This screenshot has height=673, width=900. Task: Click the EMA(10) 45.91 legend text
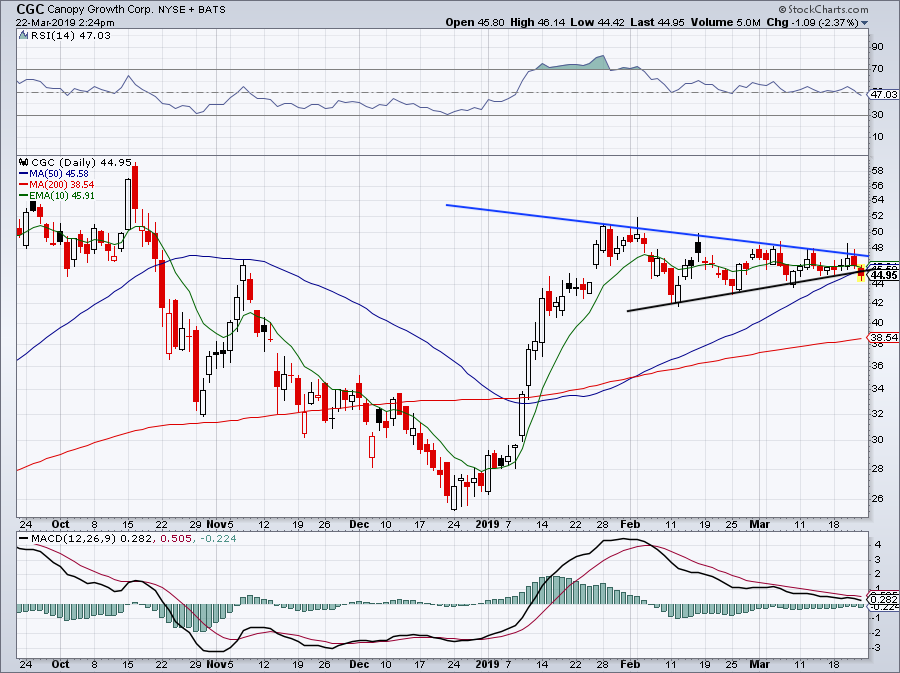[x=62, y=196]
